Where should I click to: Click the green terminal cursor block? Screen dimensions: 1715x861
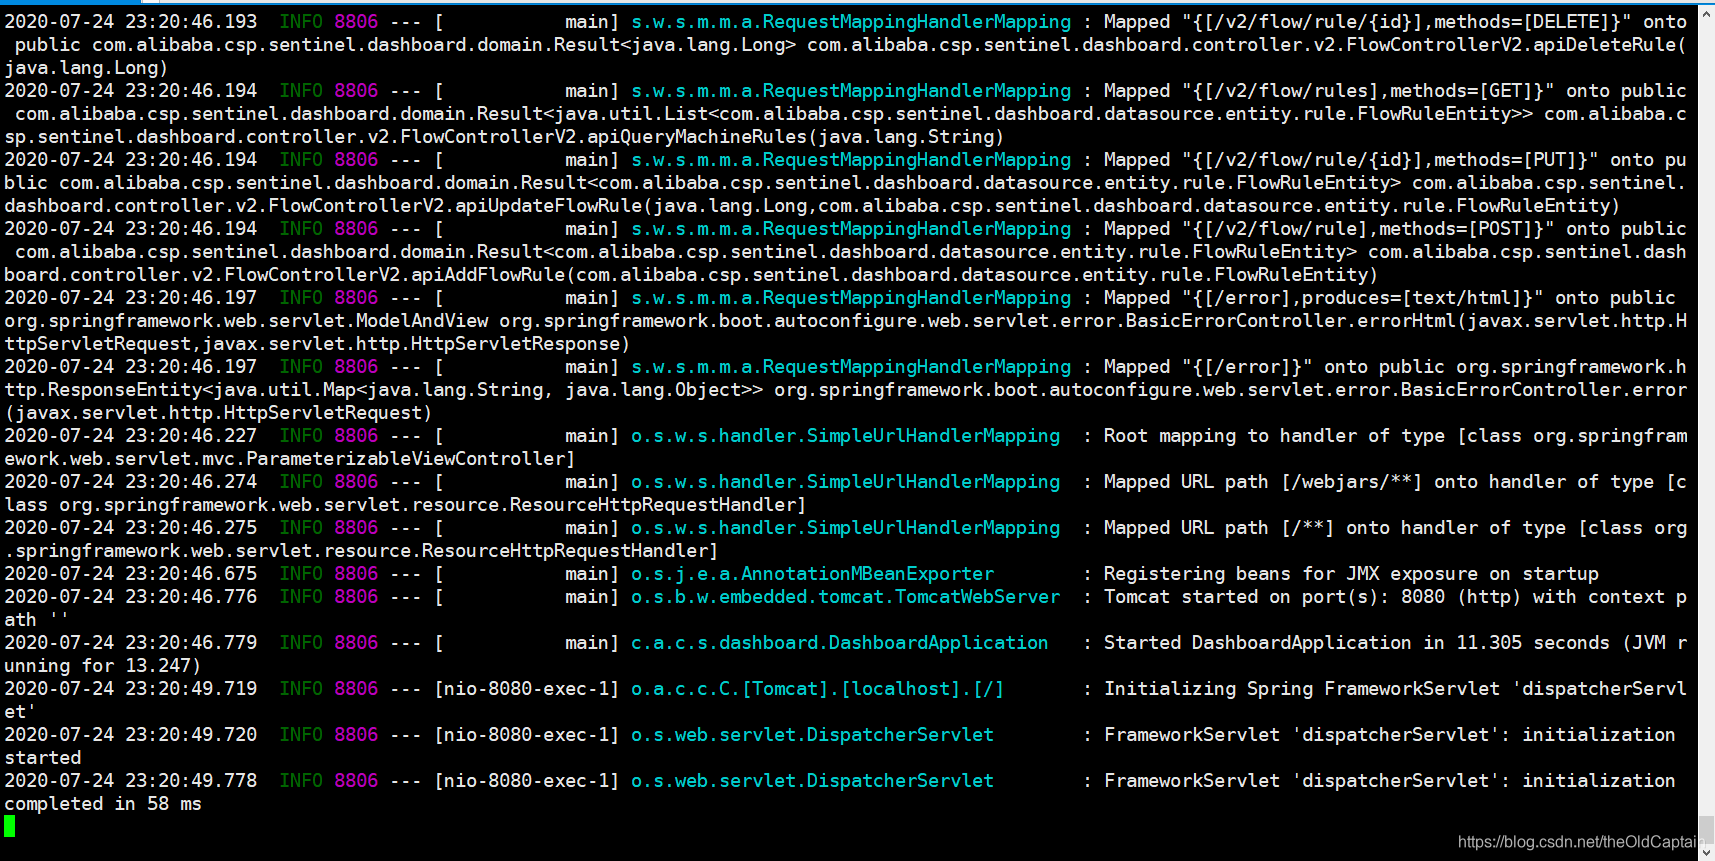(x=10, y=826)
